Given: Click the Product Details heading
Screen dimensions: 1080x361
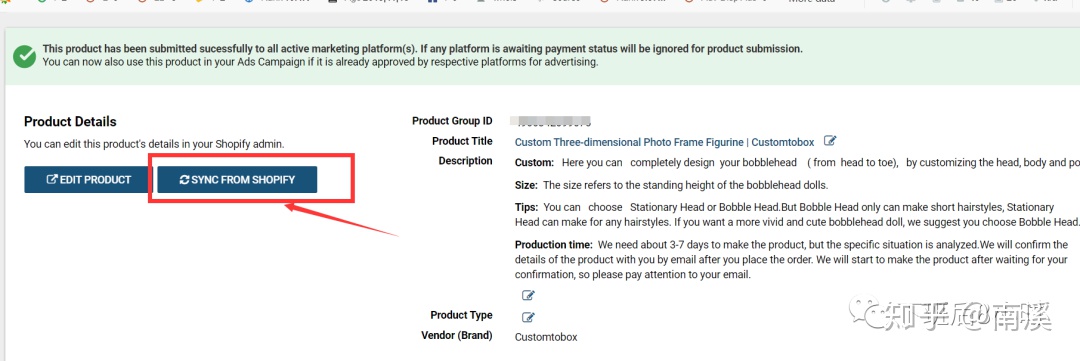Looking at the screenshot, I should (70, 121).
